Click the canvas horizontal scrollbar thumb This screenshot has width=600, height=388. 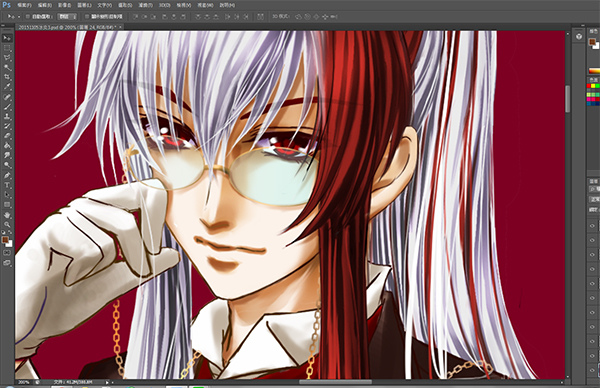point(335,382)
